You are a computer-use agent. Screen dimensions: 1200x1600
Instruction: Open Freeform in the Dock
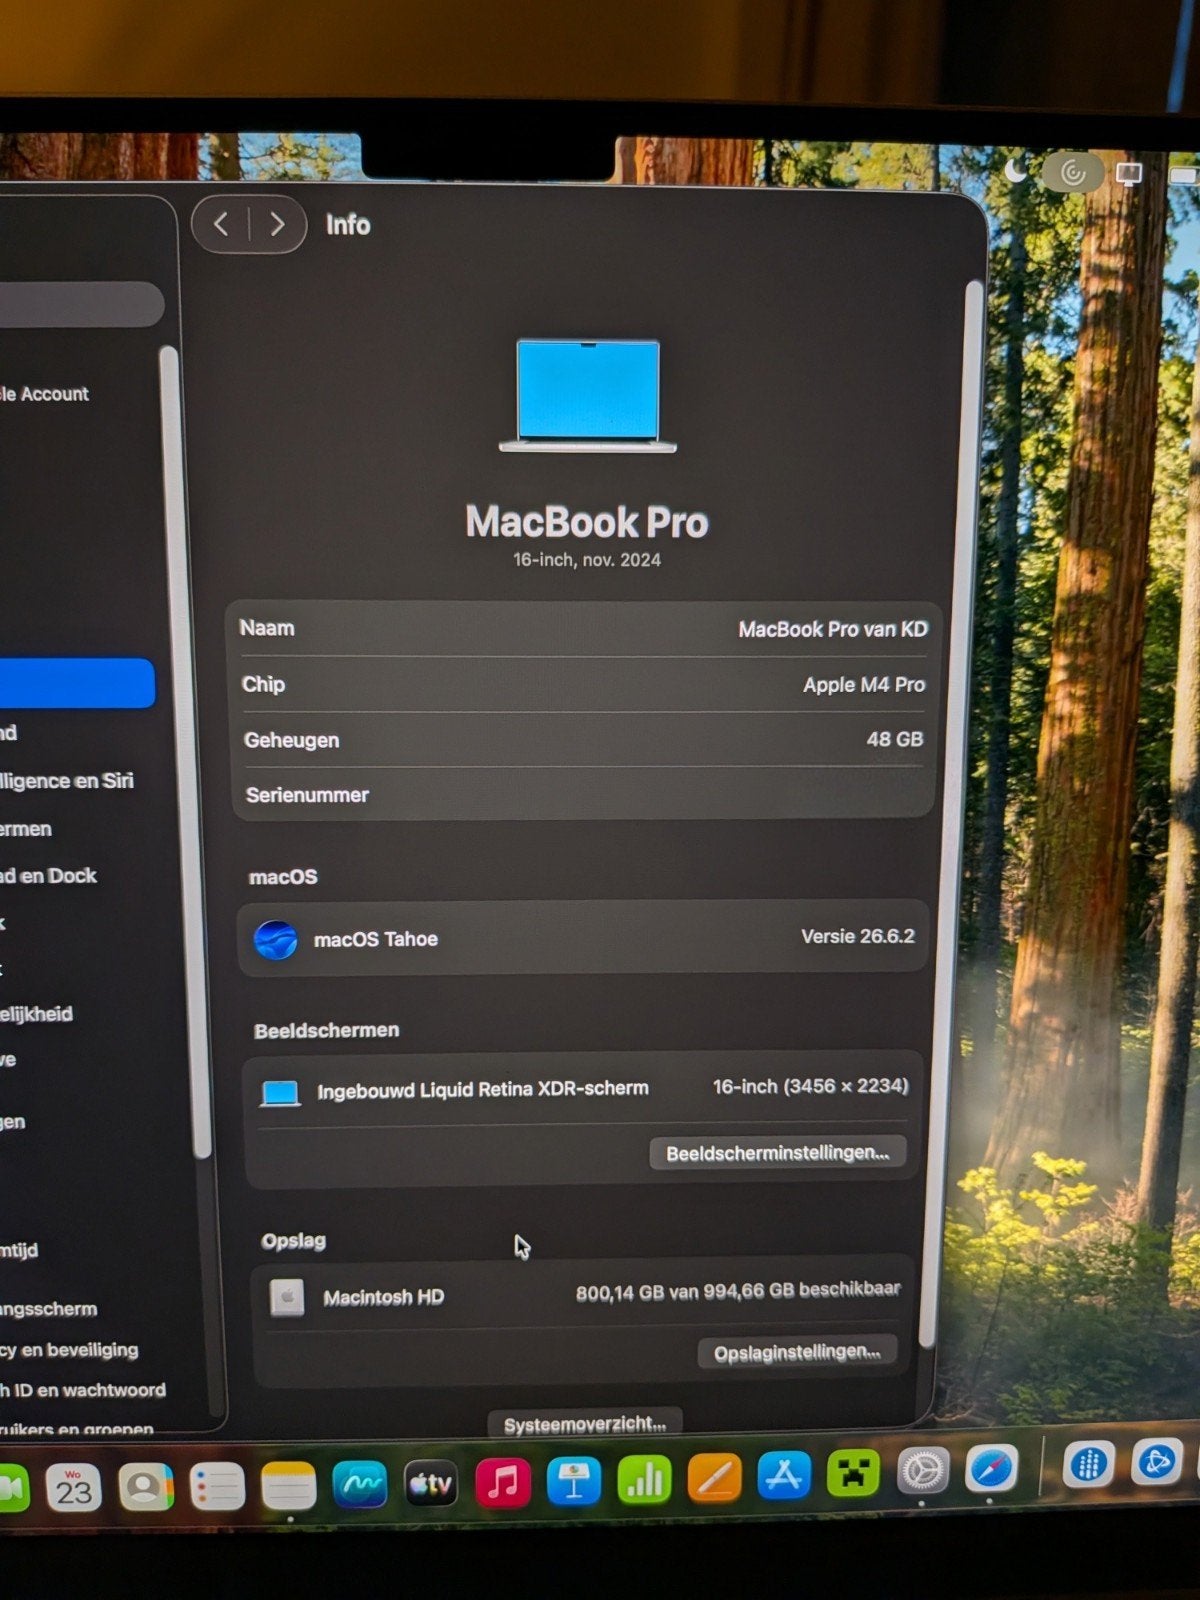[360, 1485]
